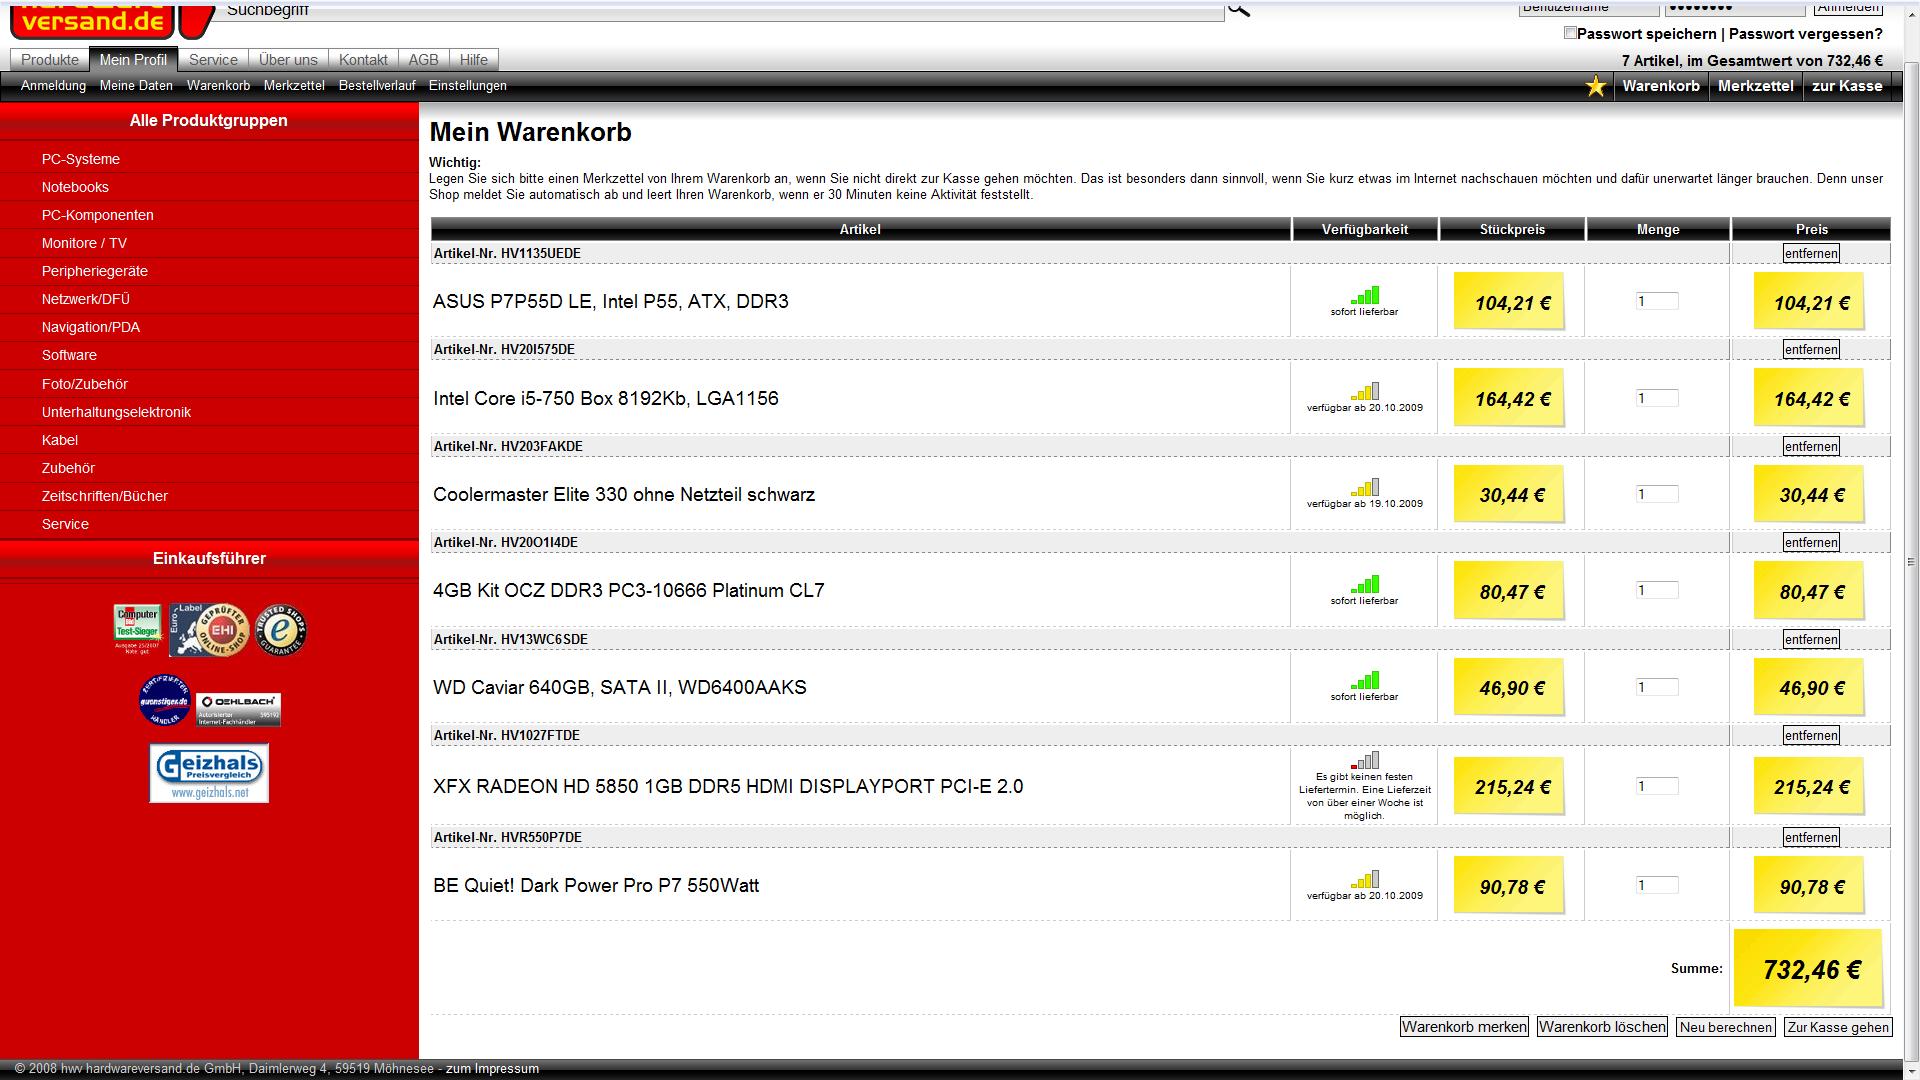The width and height of the screenshot is (1920, 1080).
Task: Click the Einkaufsführer heading
Action: pos(209,558)
